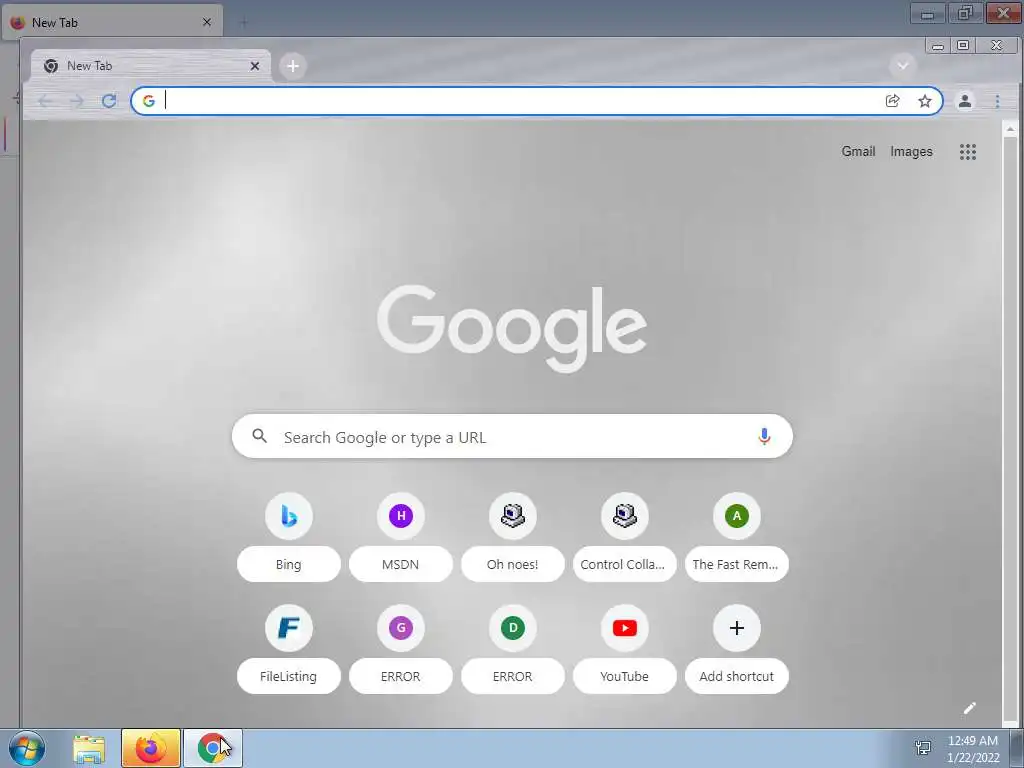The width and height of the screenshot is (1024, 768).
Task: Click the Chrome back arrow
Action: pos(45,101)
